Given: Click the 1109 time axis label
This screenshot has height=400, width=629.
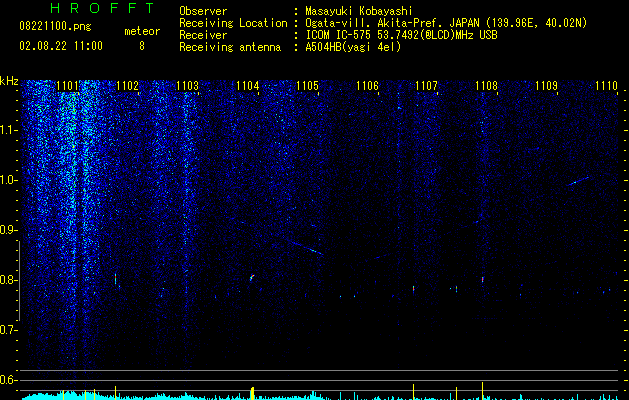Looking at the screenshot, I should [x=546, y=86].
